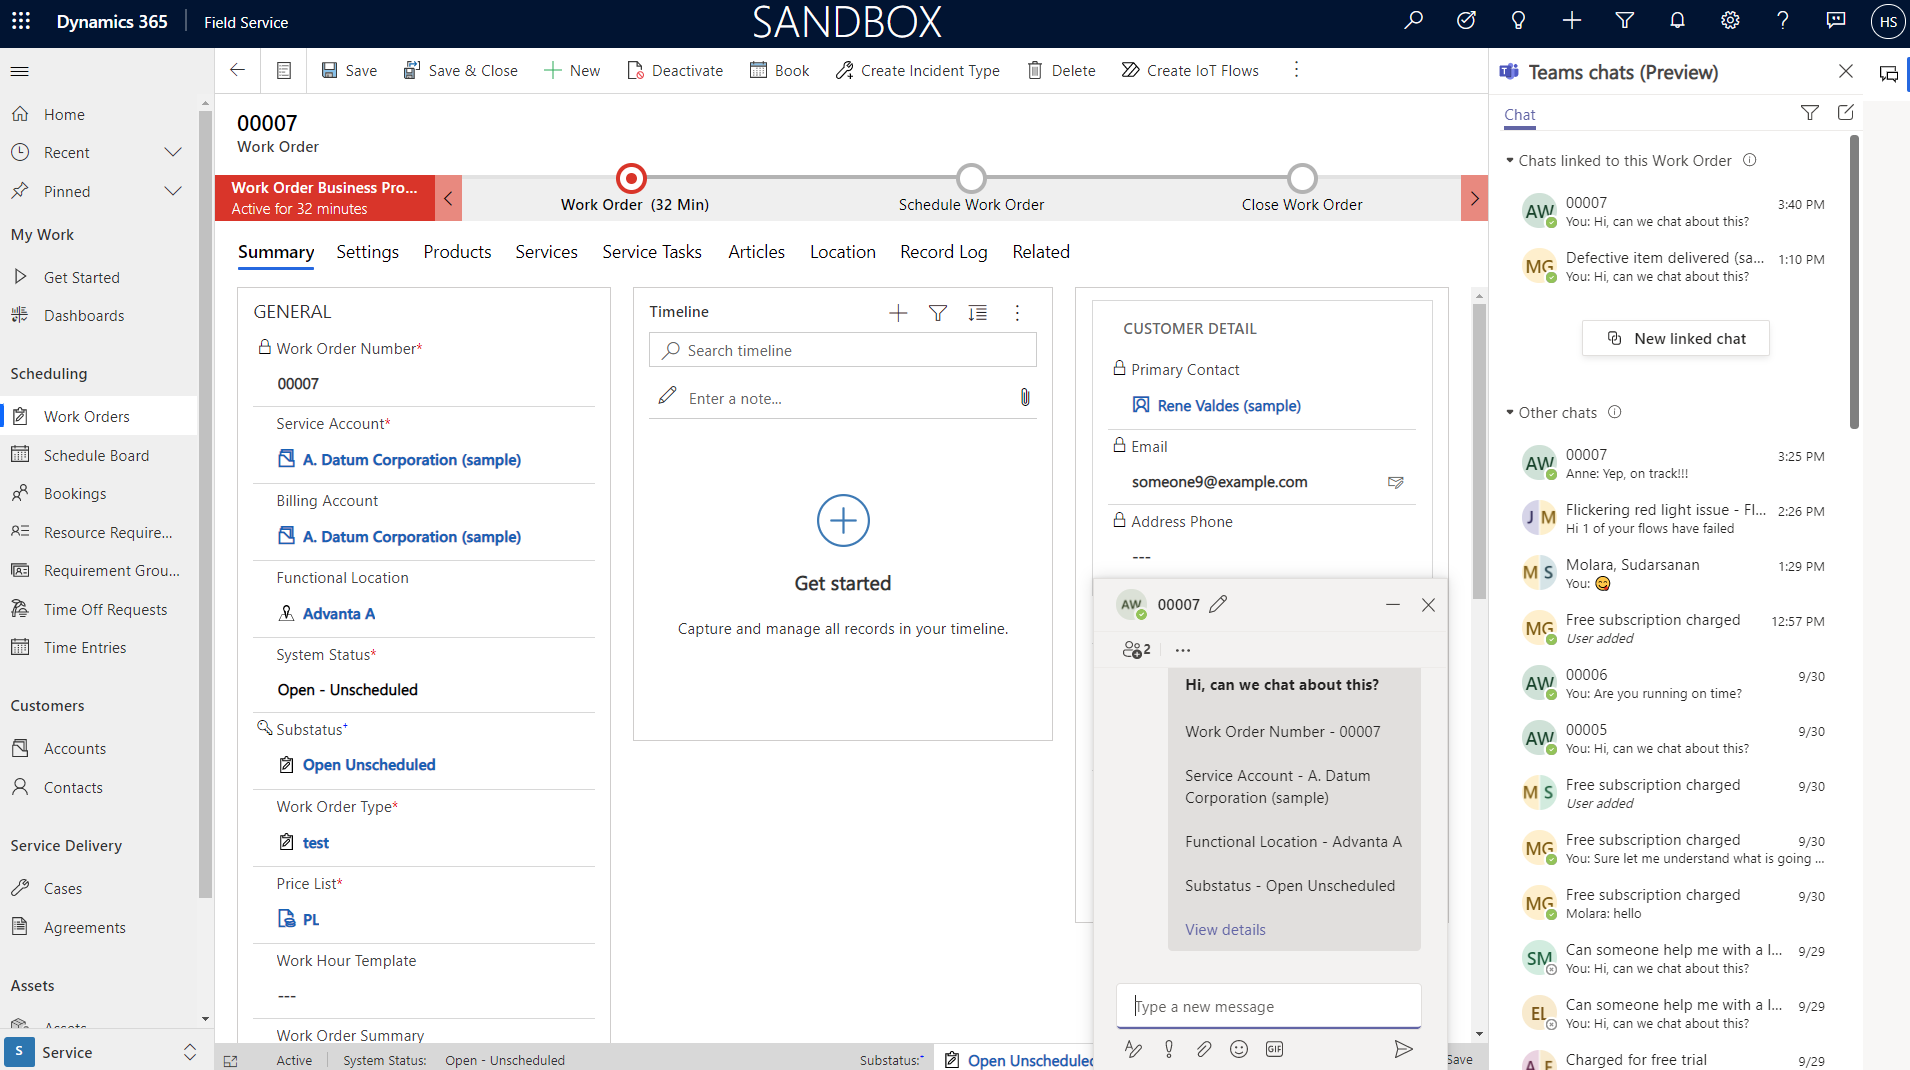The height and width of the screenshot is (1070, 1910).
Task: Filter the timeline records
Action: pos(938,313)
